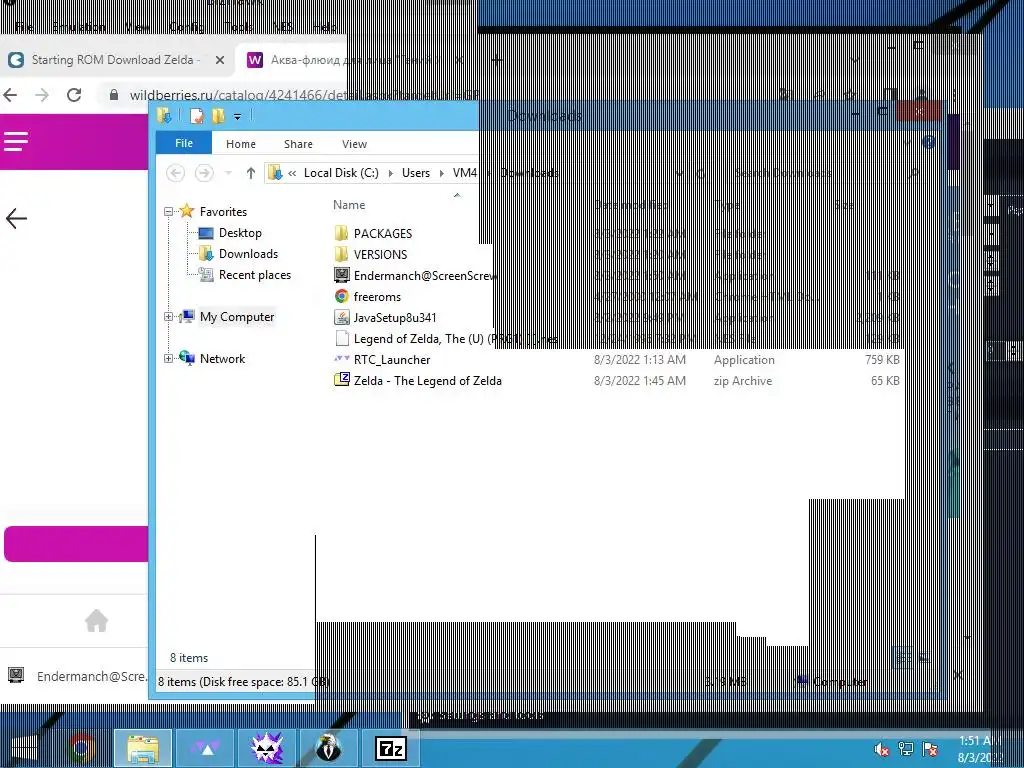Select Recent places under Favorites
This screenshot has height=768, width=1024.
[x=255, y=275]
